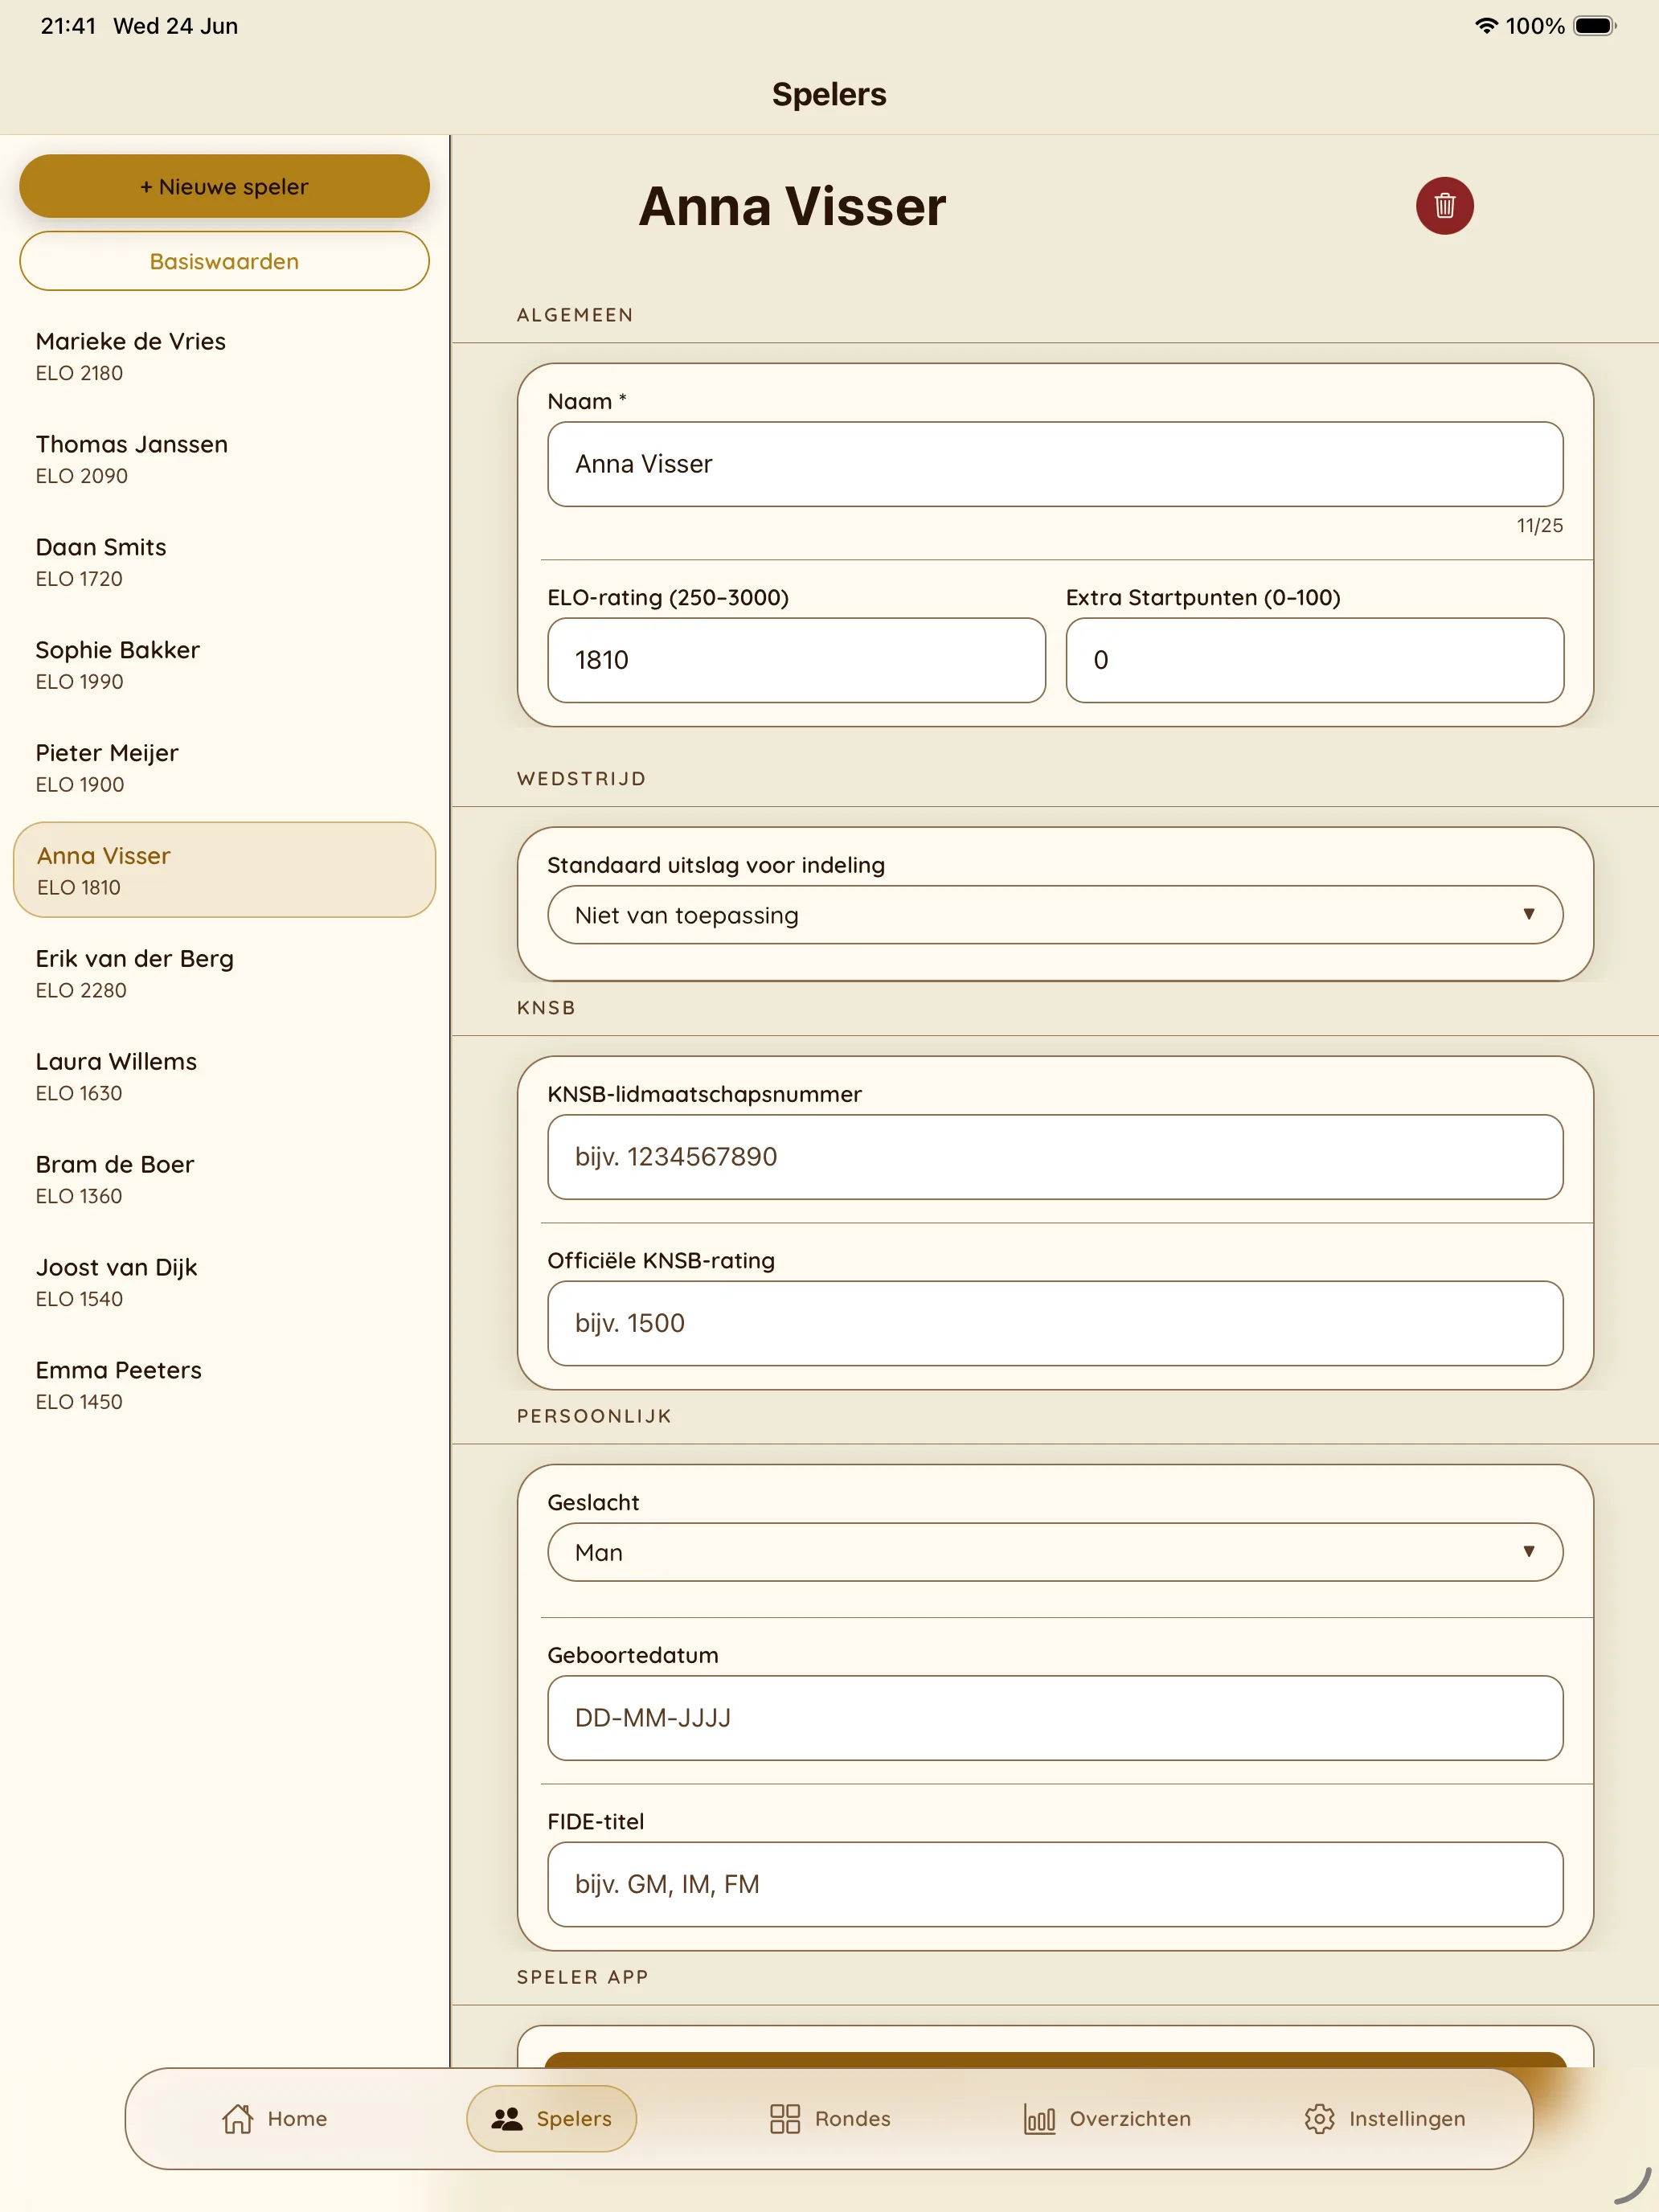The width and height of the screenshot is (1659, 2212).
Task: Switch to the Home tab label
Action: (297, 2118)
